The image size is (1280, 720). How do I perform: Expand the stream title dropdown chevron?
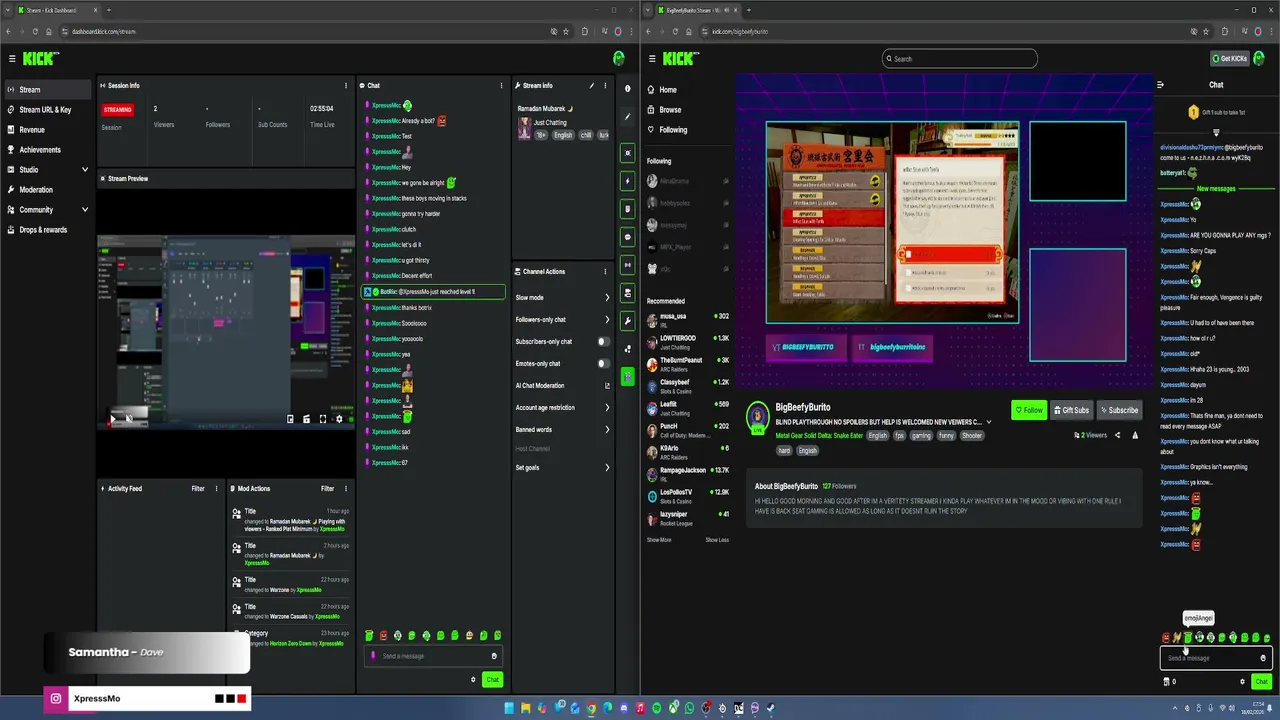click(989, 422)
